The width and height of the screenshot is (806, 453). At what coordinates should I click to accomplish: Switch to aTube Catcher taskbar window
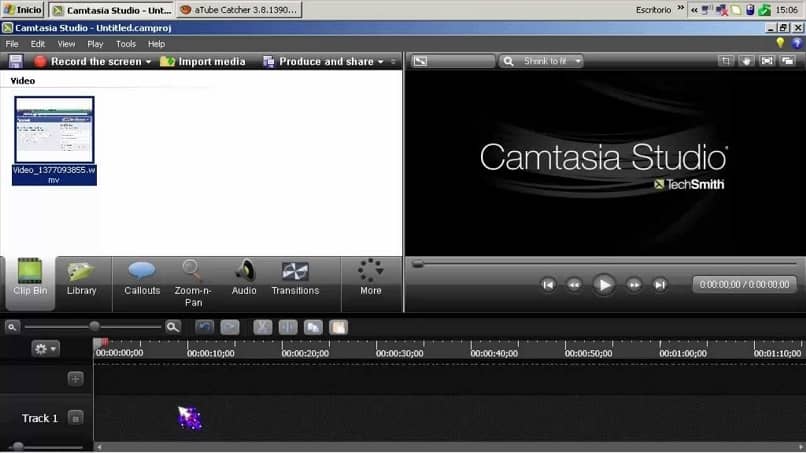239,10
